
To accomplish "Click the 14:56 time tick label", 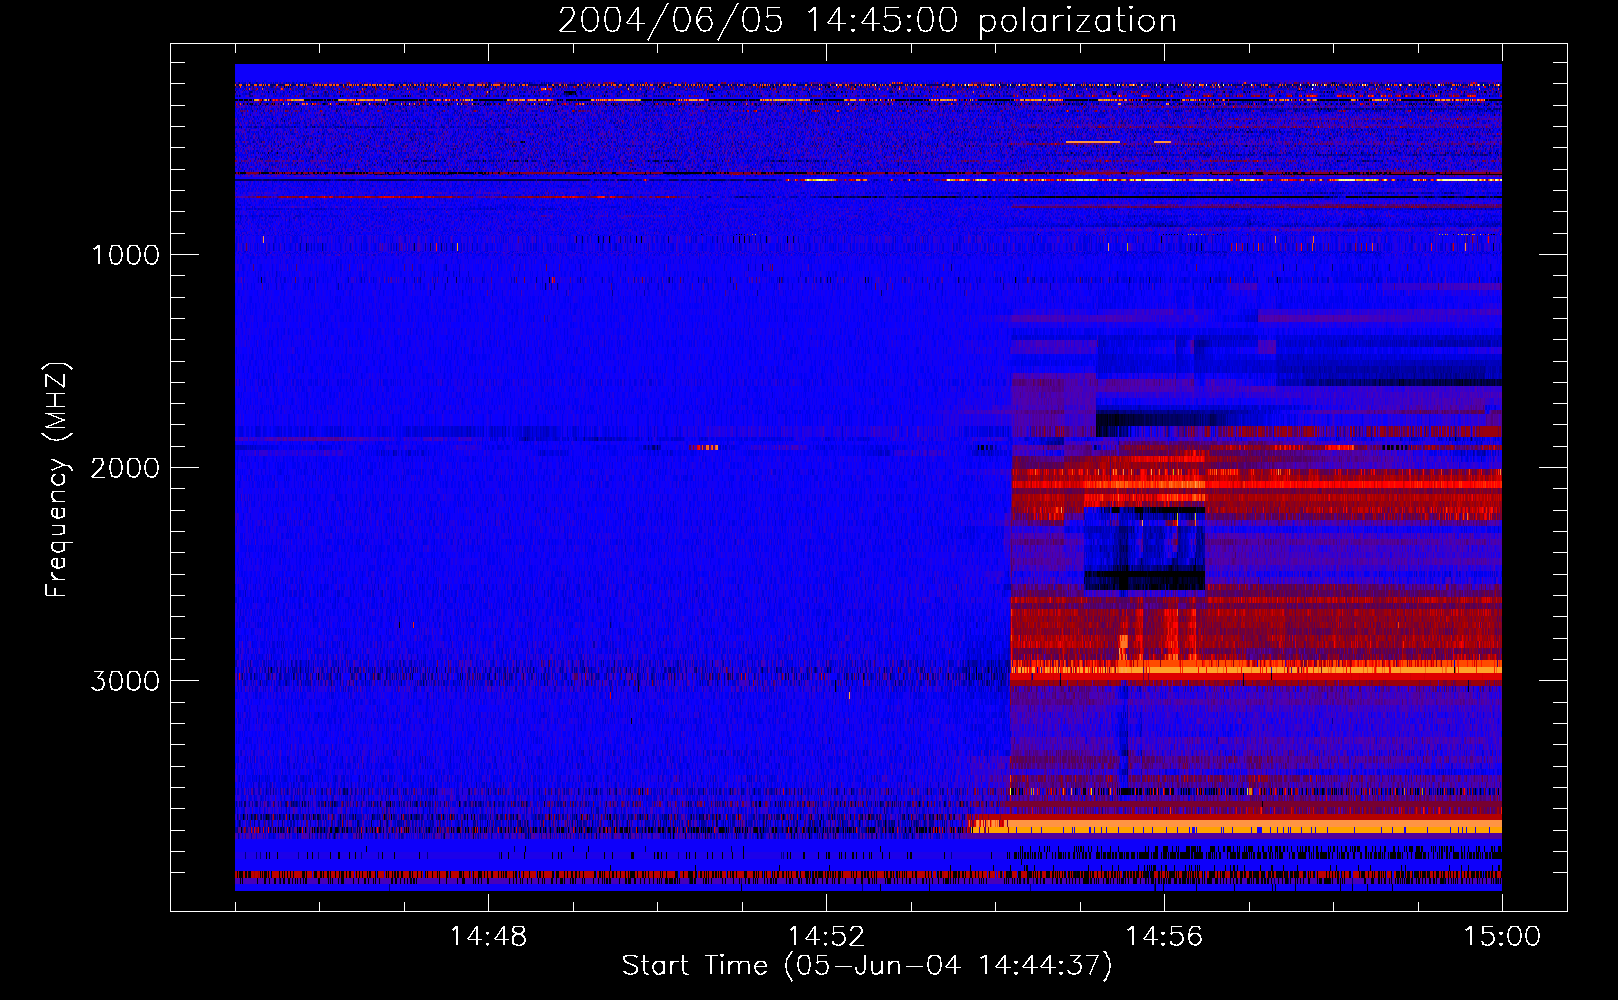I will pyautogui.click(x=1164, y=937).
